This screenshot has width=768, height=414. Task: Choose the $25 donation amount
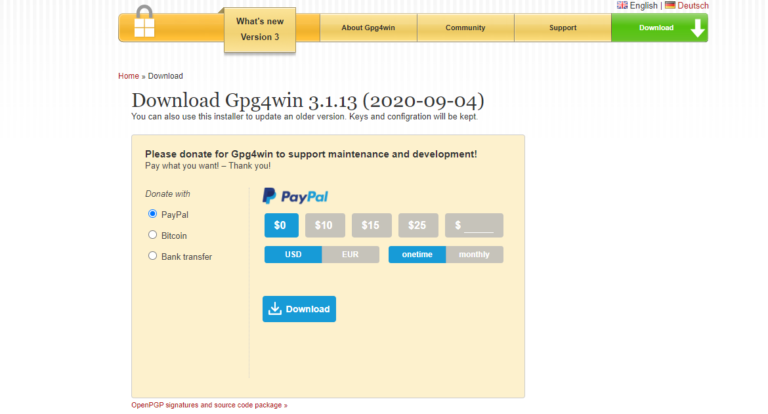click(x=418, y=225)
